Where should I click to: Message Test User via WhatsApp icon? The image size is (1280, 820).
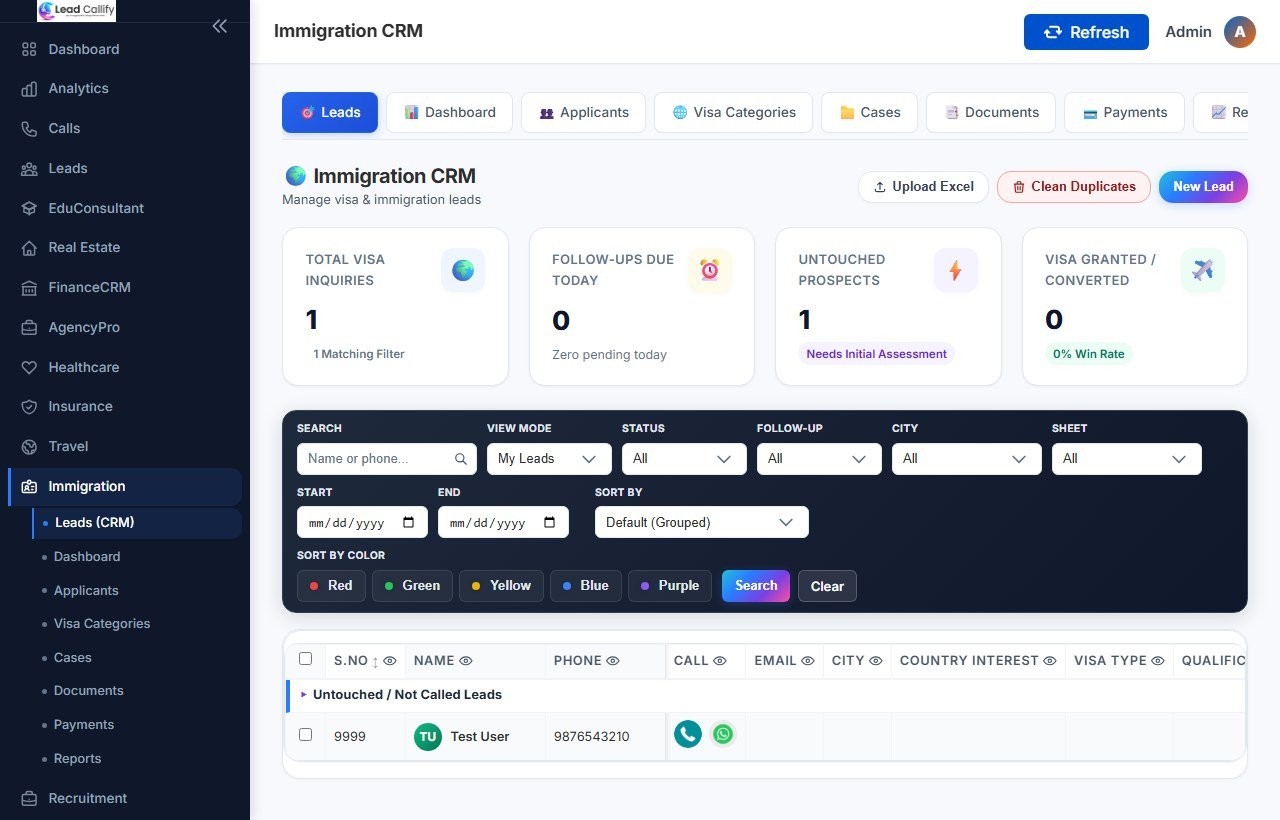point(723,735)
